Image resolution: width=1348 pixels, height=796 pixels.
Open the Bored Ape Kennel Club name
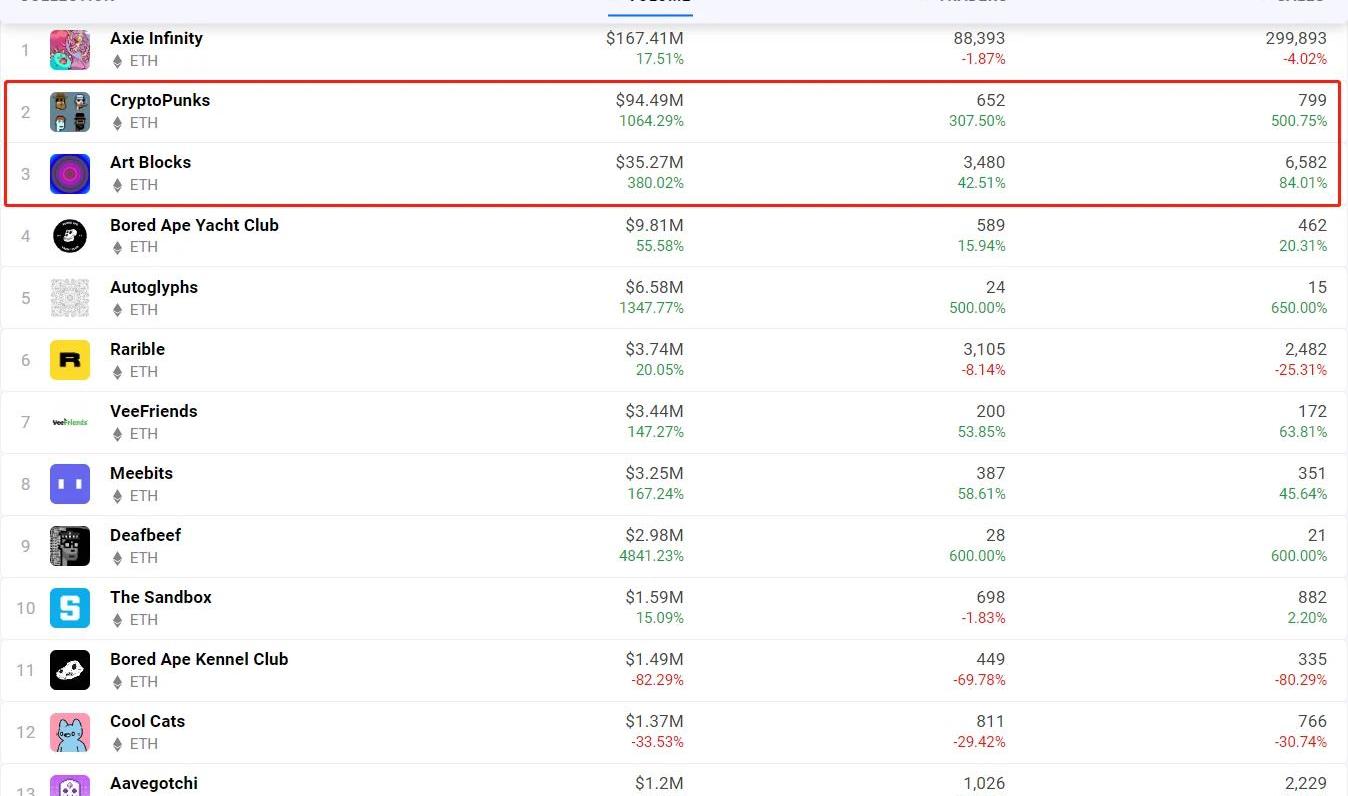point(199,659)
